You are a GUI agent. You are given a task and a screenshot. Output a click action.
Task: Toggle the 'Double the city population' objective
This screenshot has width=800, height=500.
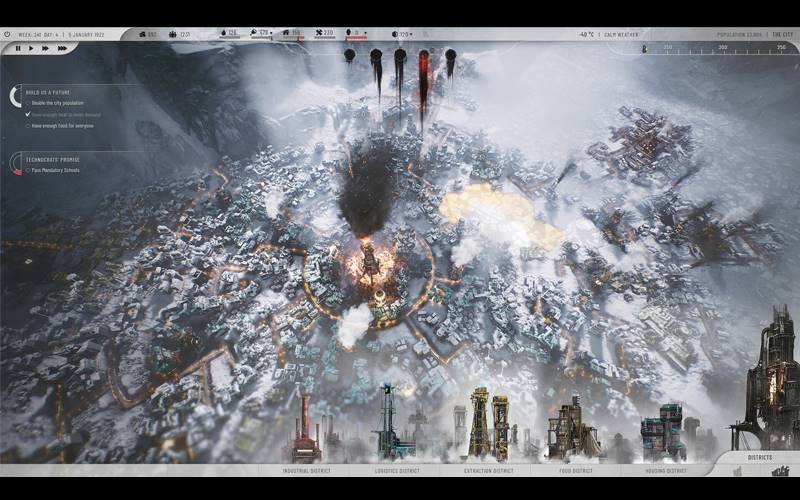28,103
